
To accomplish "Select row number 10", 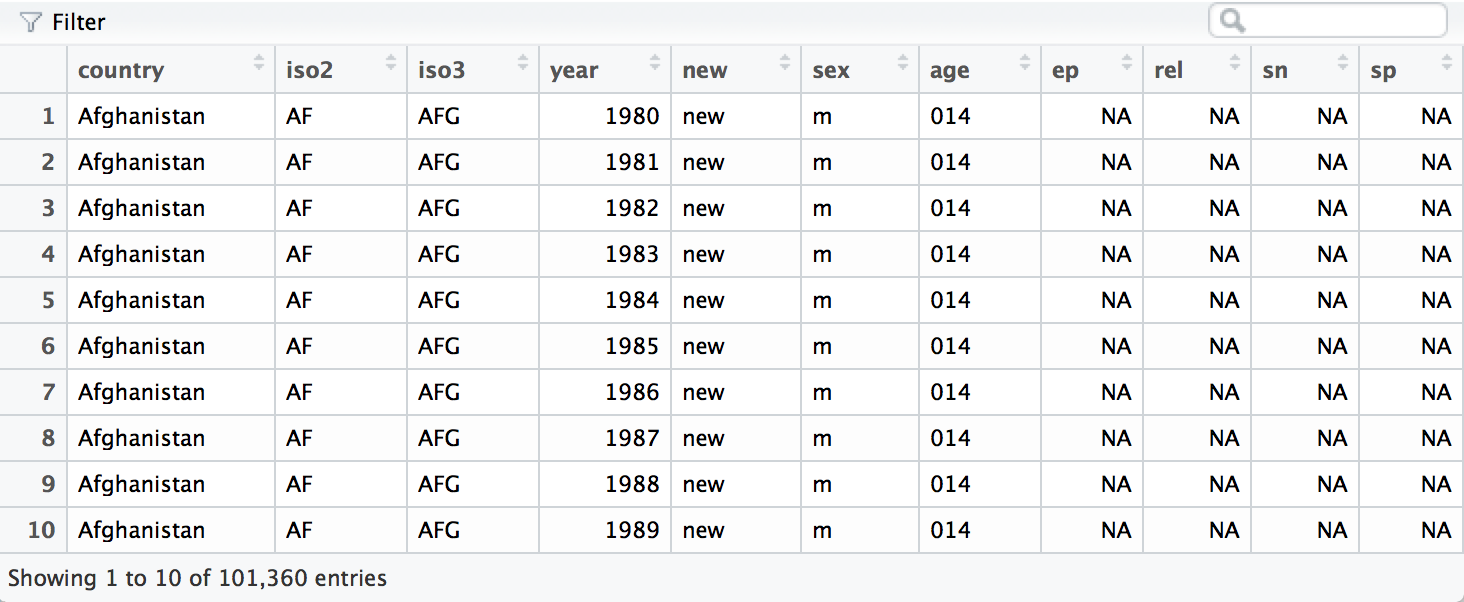I will (41, 530).
